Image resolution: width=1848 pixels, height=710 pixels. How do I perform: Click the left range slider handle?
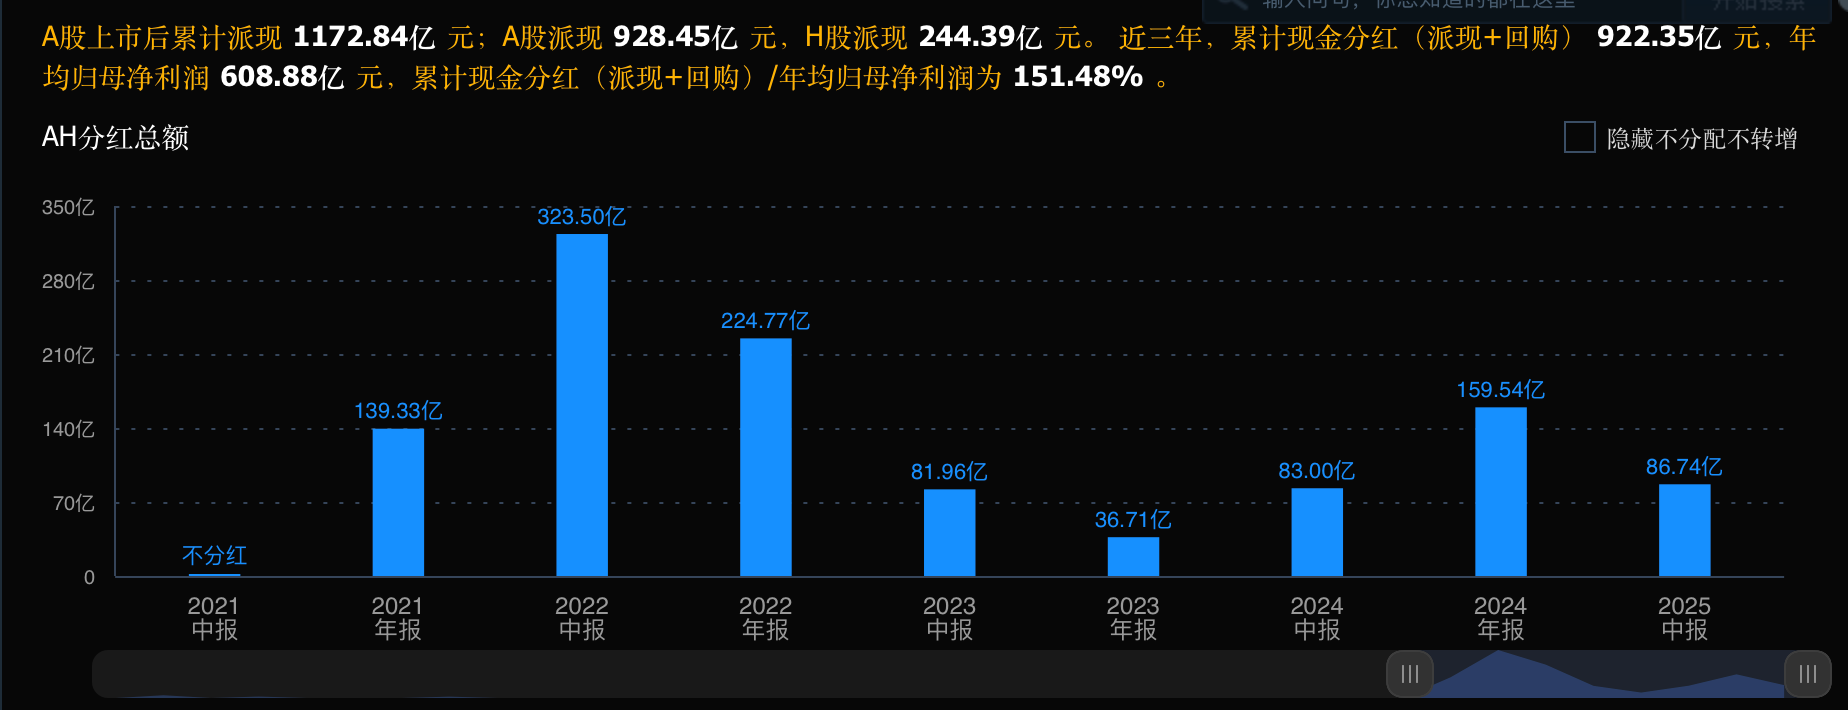point(1410,674)
